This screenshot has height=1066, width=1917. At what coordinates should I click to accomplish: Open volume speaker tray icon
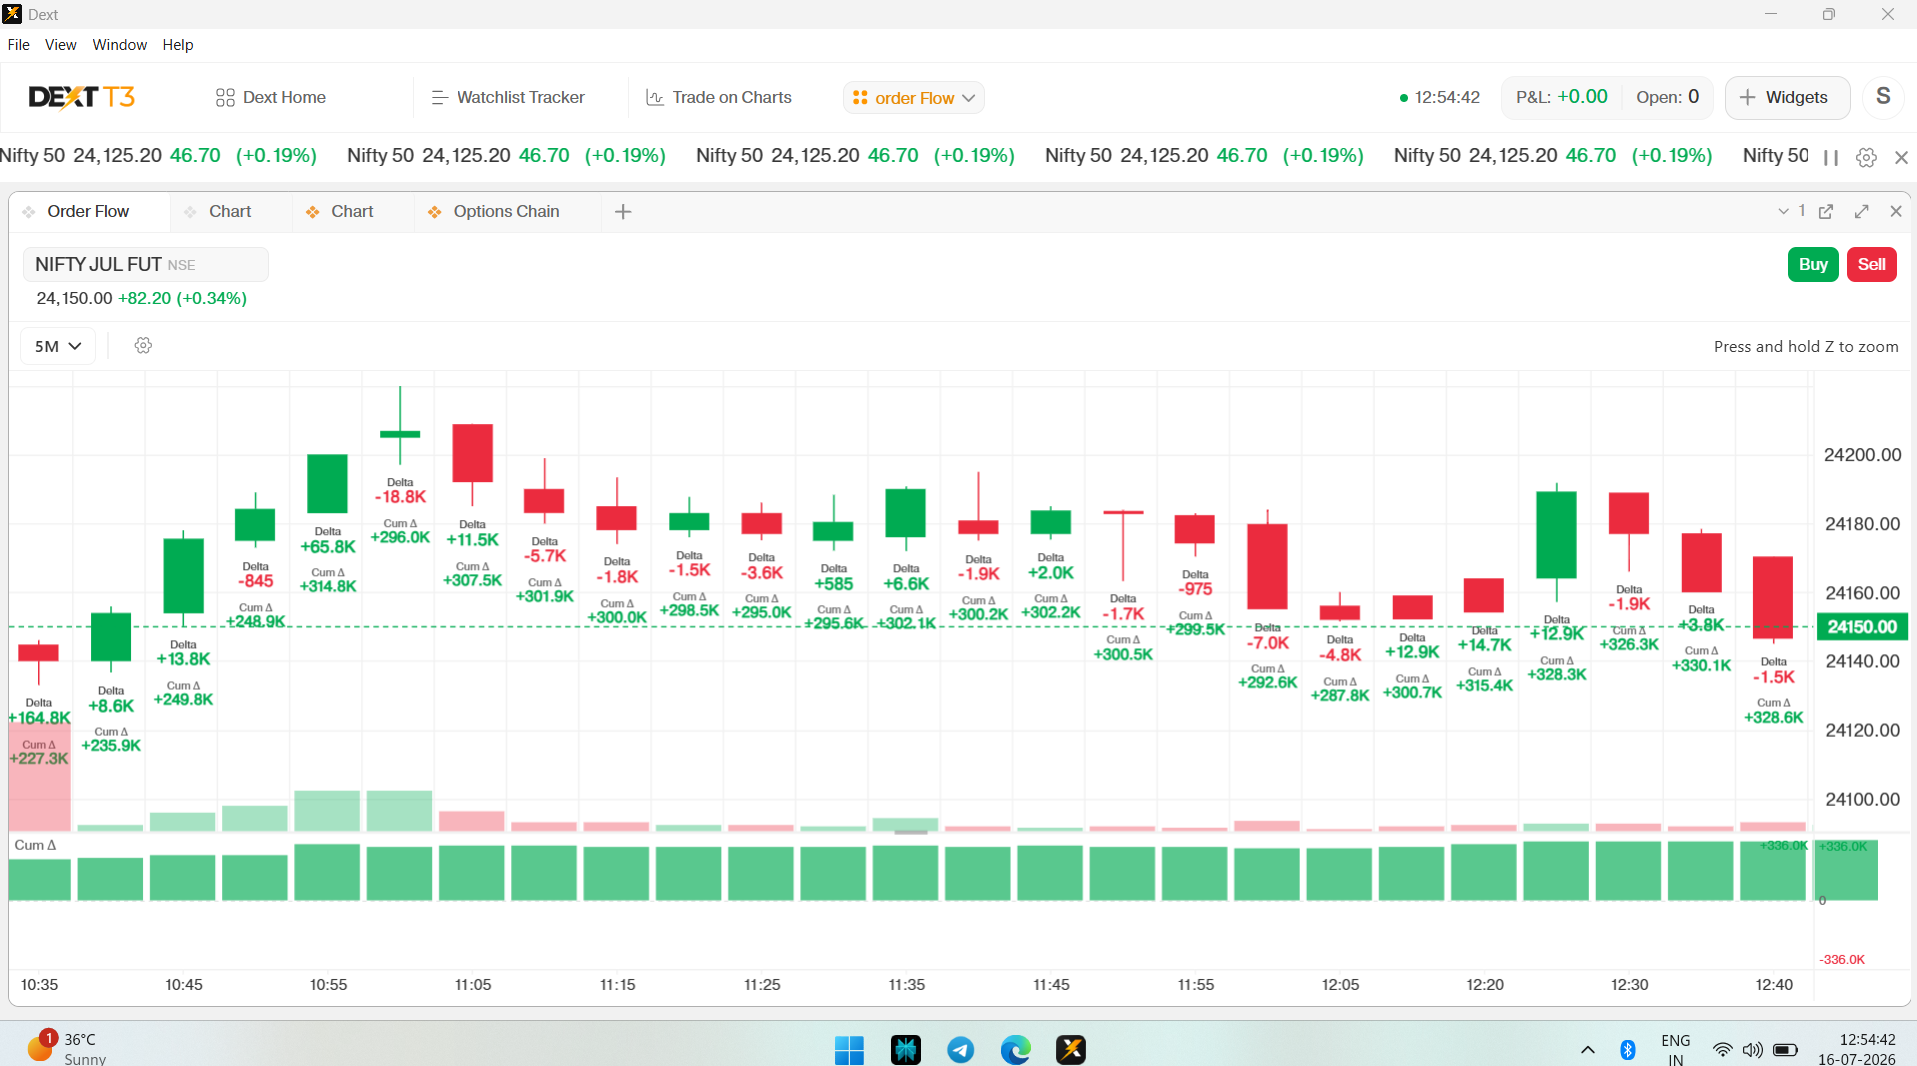coord(1752,1049)
